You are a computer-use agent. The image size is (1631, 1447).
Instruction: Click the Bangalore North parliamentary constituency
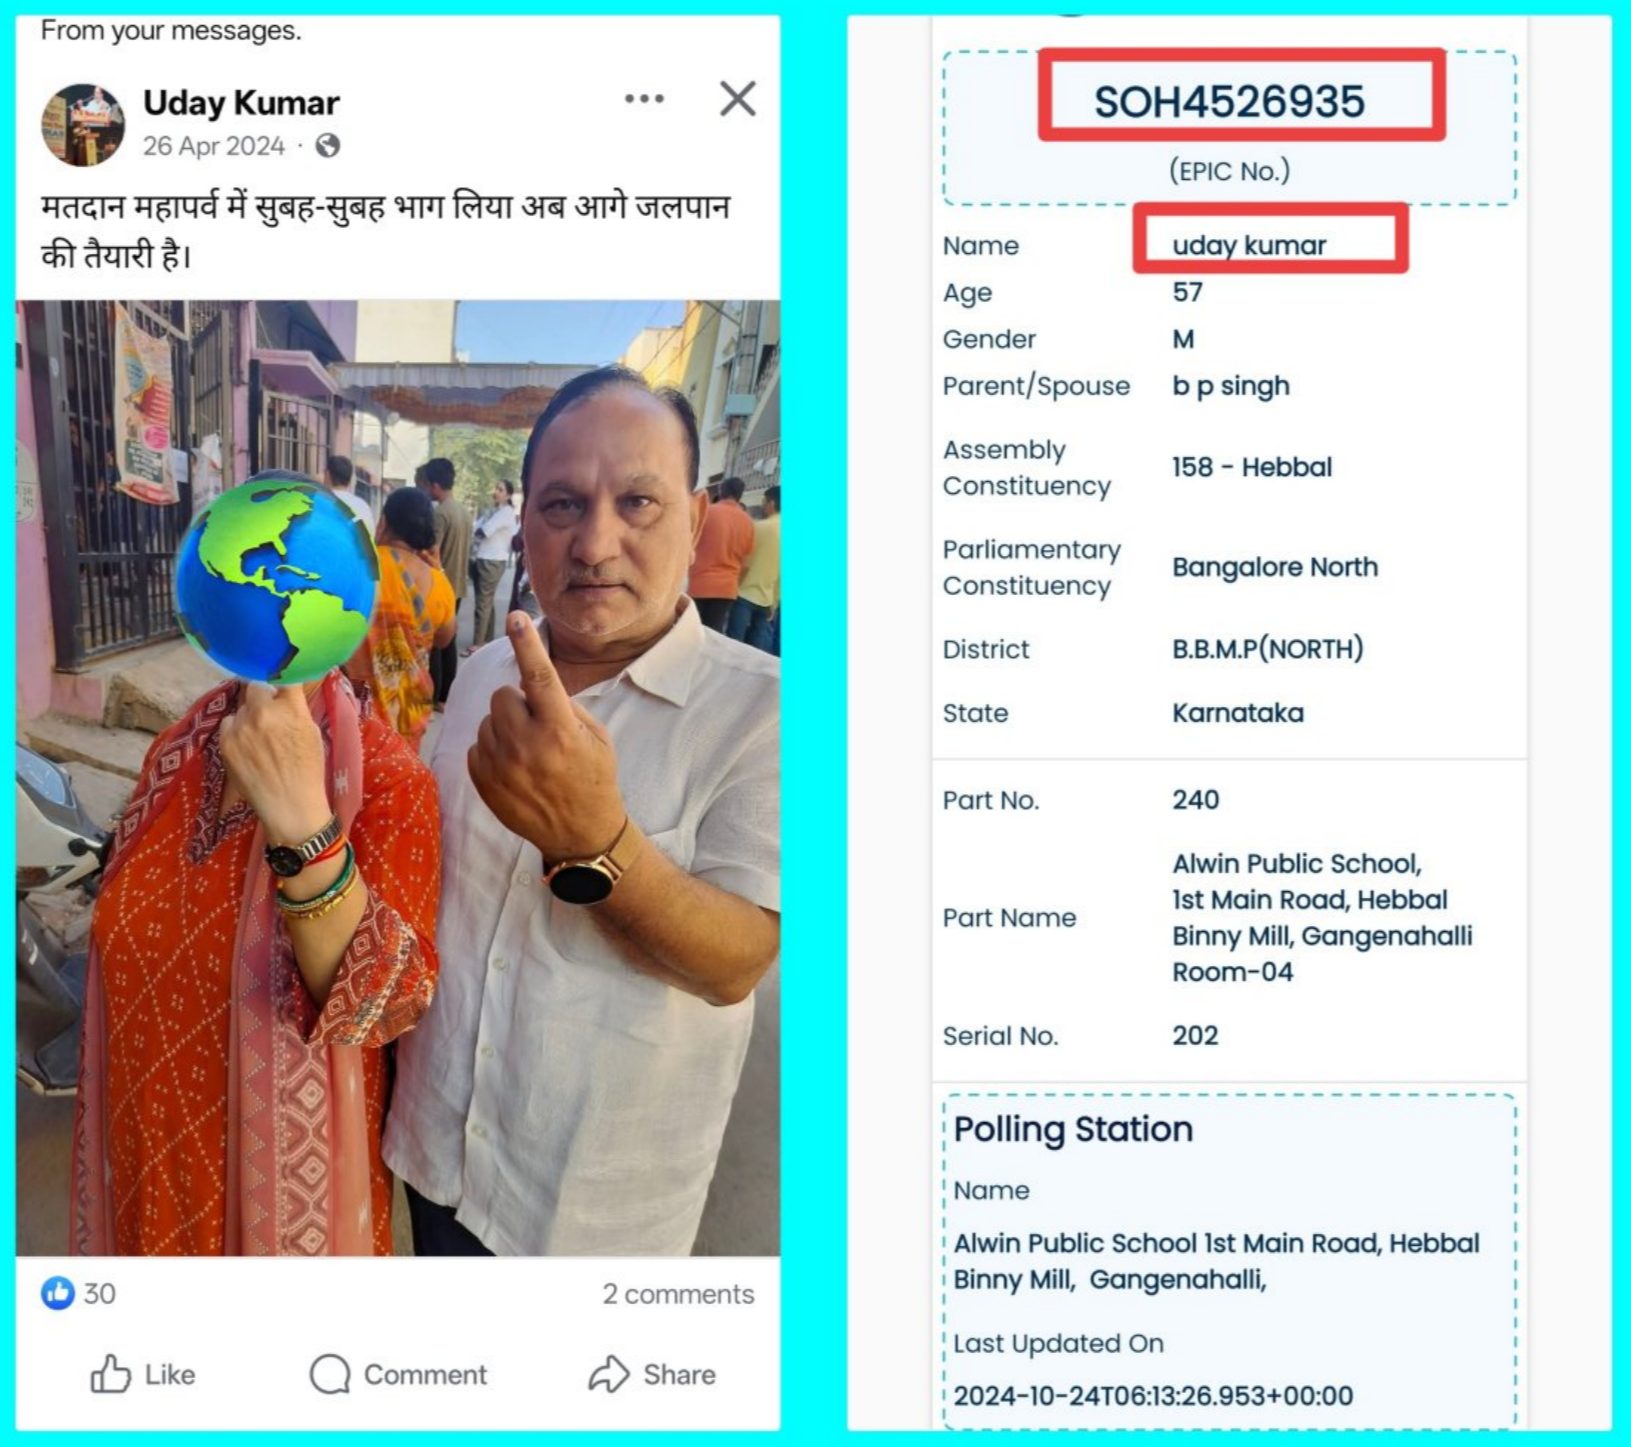pyautogui.click(x=1275, y=567)
